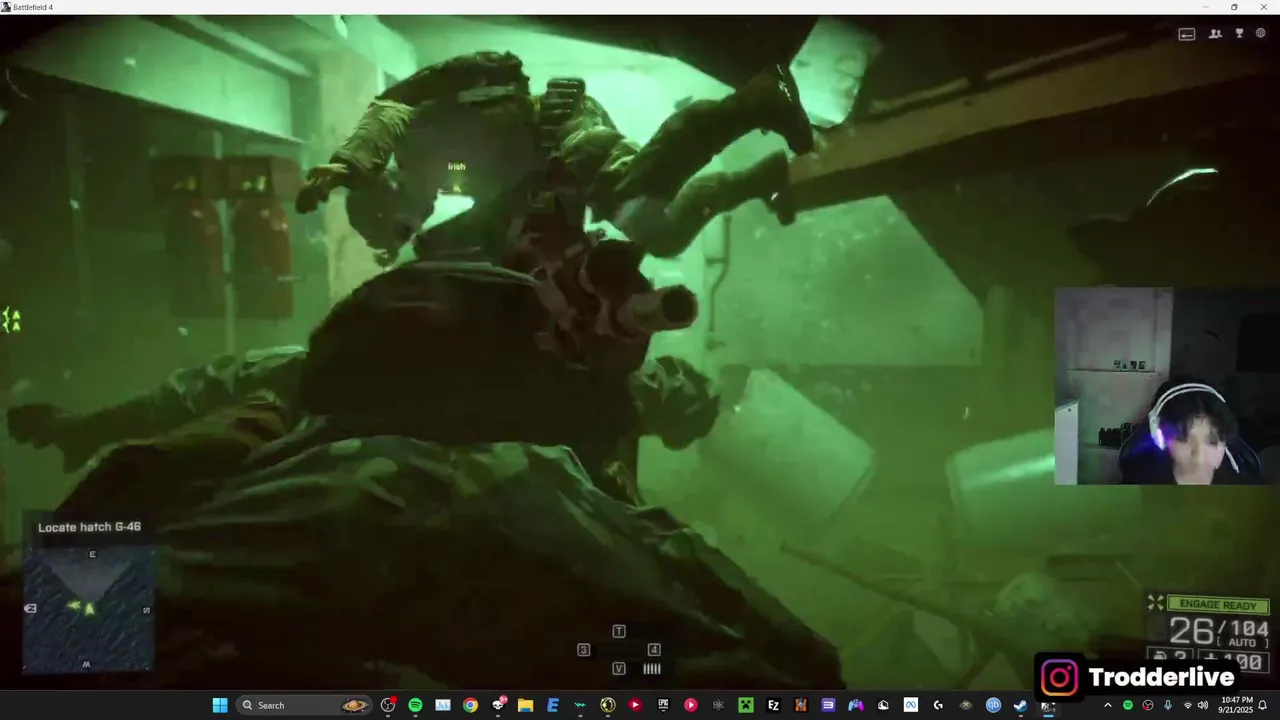Screen dimensions: 1280x720
Task: Open the skull icon app with notification badge
Action: point(499,705)
